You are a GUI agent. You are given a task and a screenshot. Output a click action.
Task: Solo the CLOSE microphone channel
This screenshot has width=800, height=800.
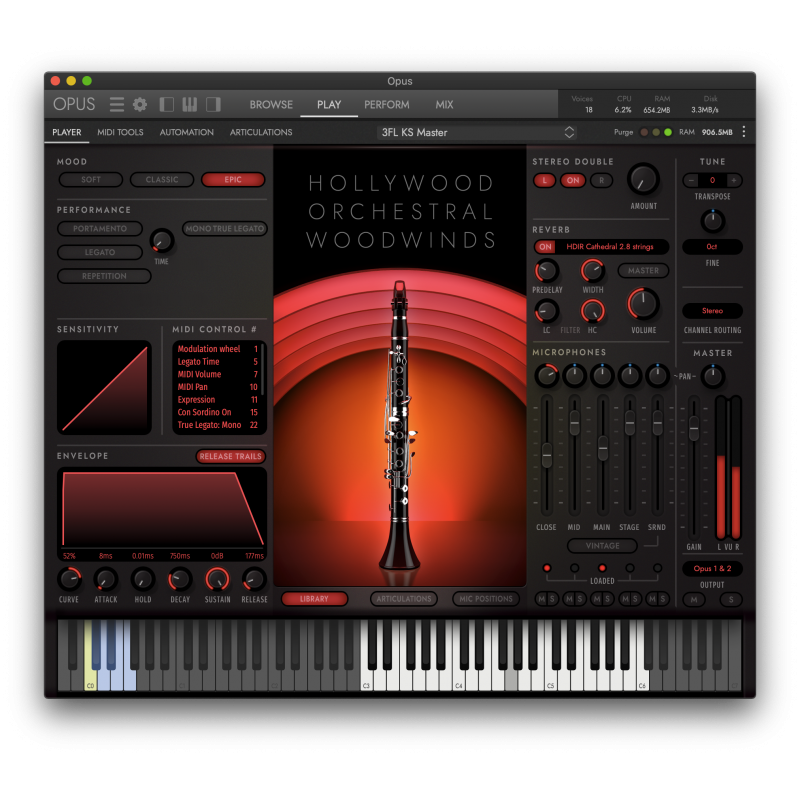552,599
